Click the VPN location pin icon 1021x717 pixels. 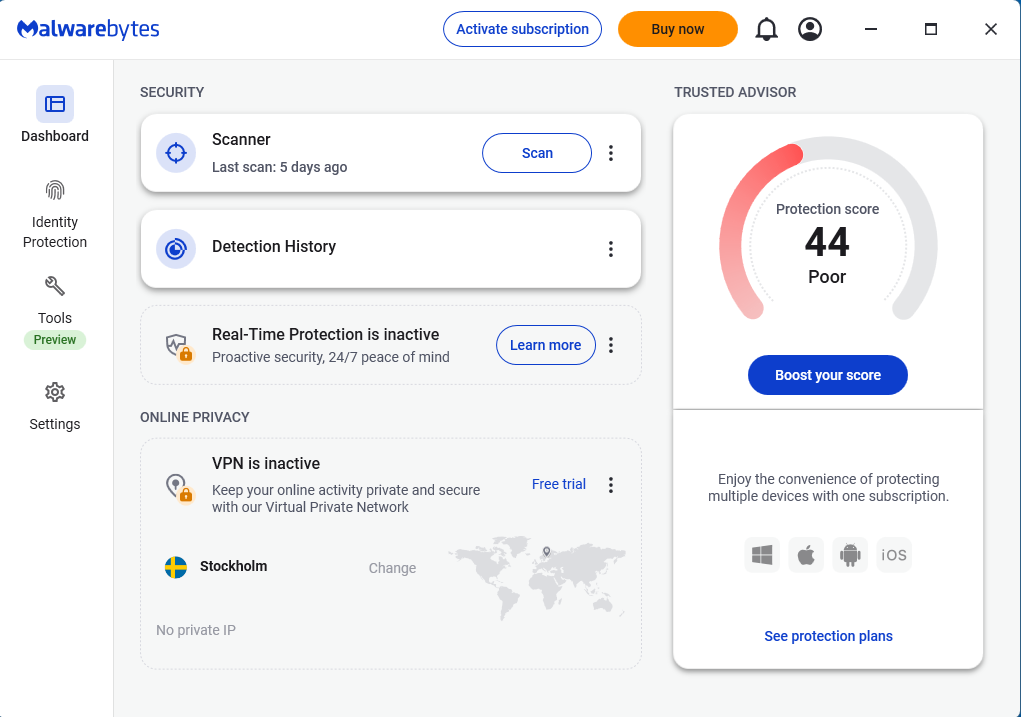point(178,487)
